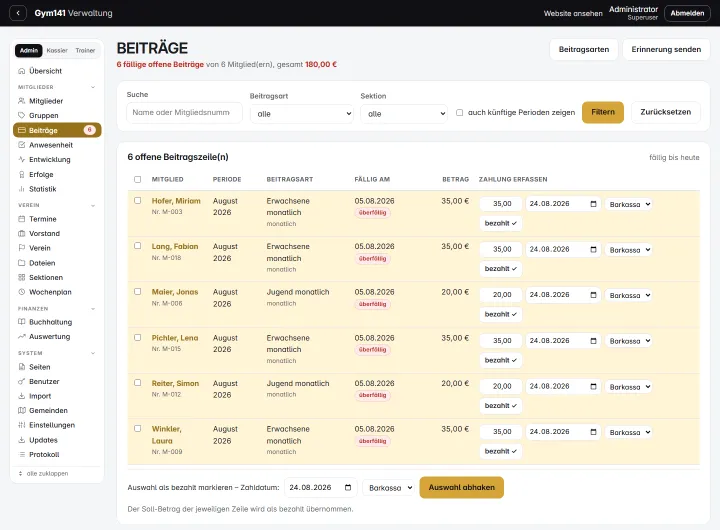Focus the Suche name input field
Viewport: 720px width, 530px height.
tap(184, 113)
